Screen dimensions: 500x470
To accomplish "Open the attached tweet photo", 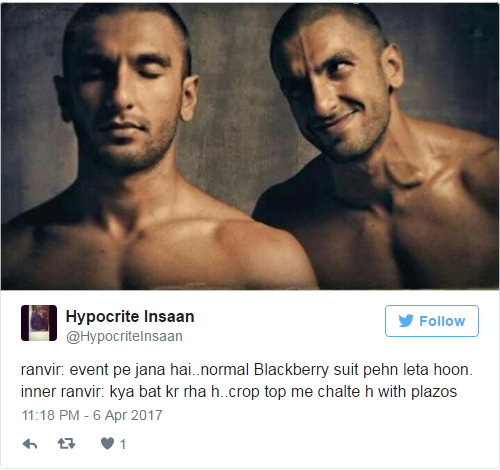I will [x=250, y=146].
